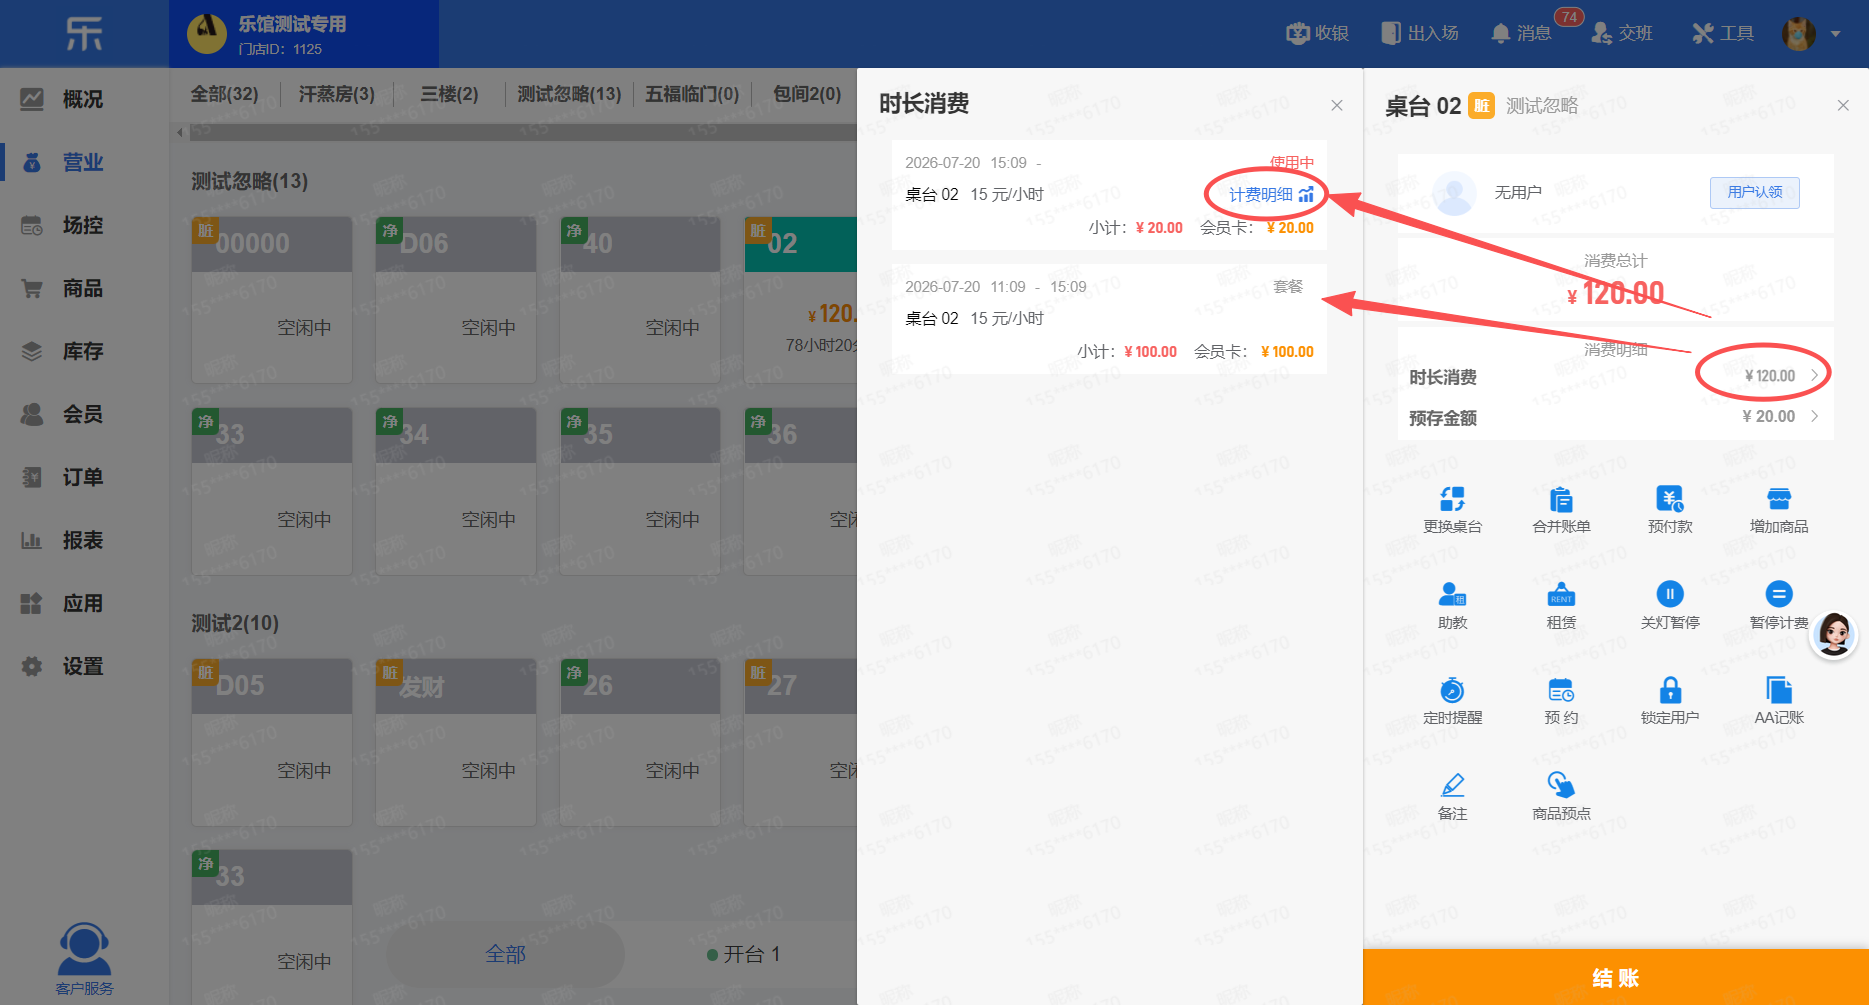1869x1005 pixels.
Task: Click the 增加商品 add goods icon
Action: (1779, 499)
